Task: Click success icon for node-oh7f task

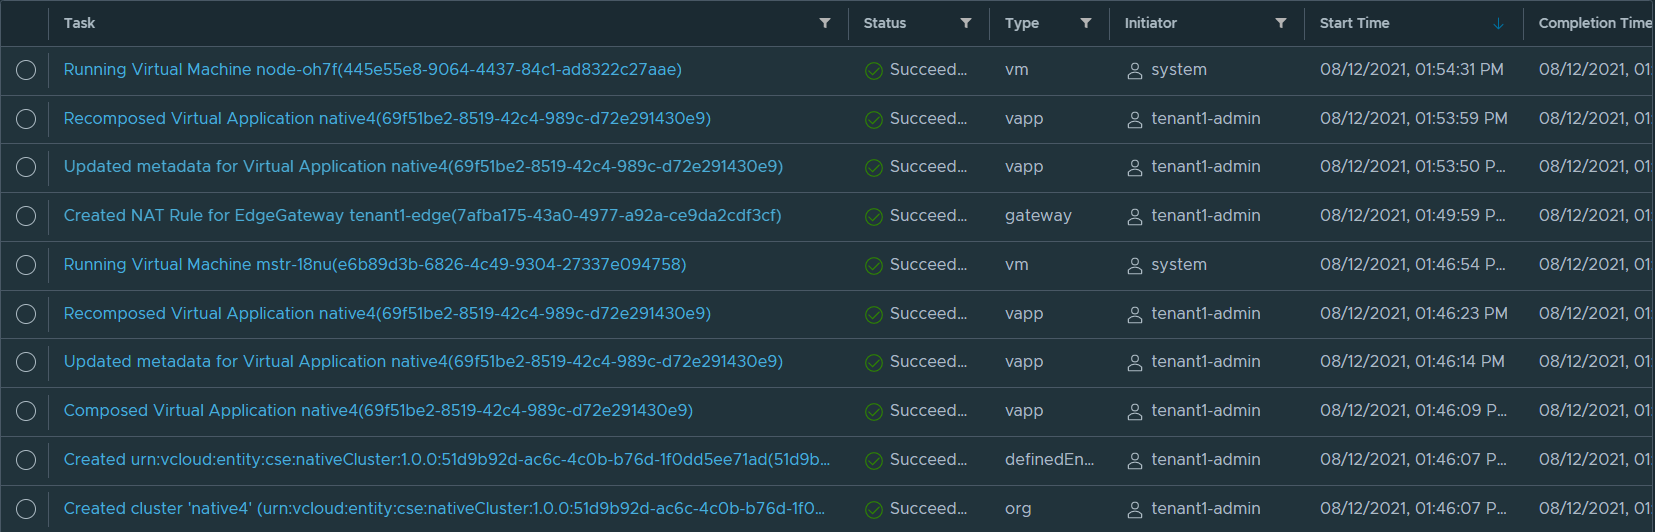Action: (x=874, y=71)
